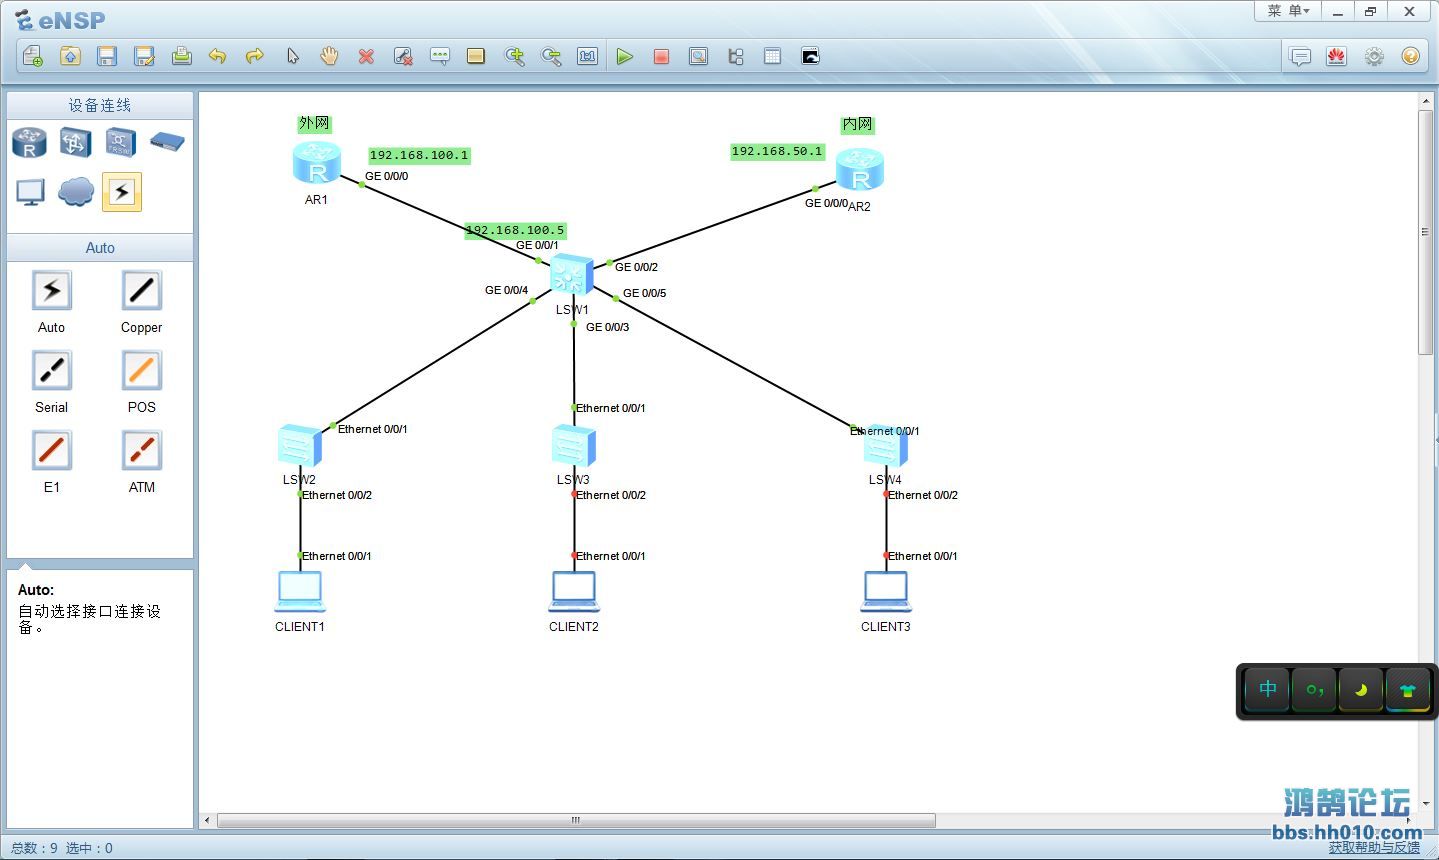Click the 192.168.100.5 label
The image size is (1439, 860).
pyautogui.click(x=515, y=230)
